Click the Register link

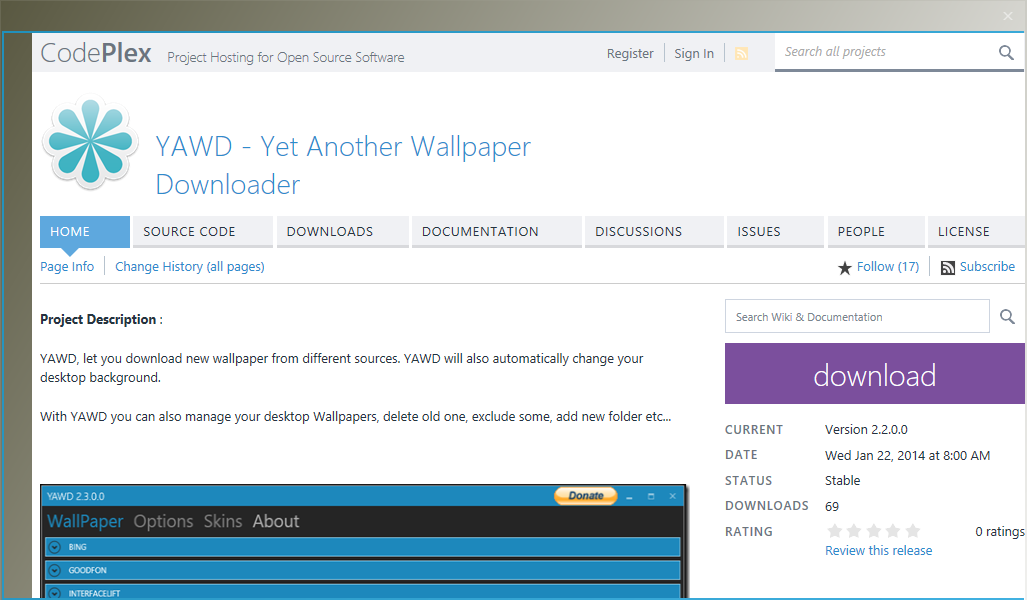630,54
